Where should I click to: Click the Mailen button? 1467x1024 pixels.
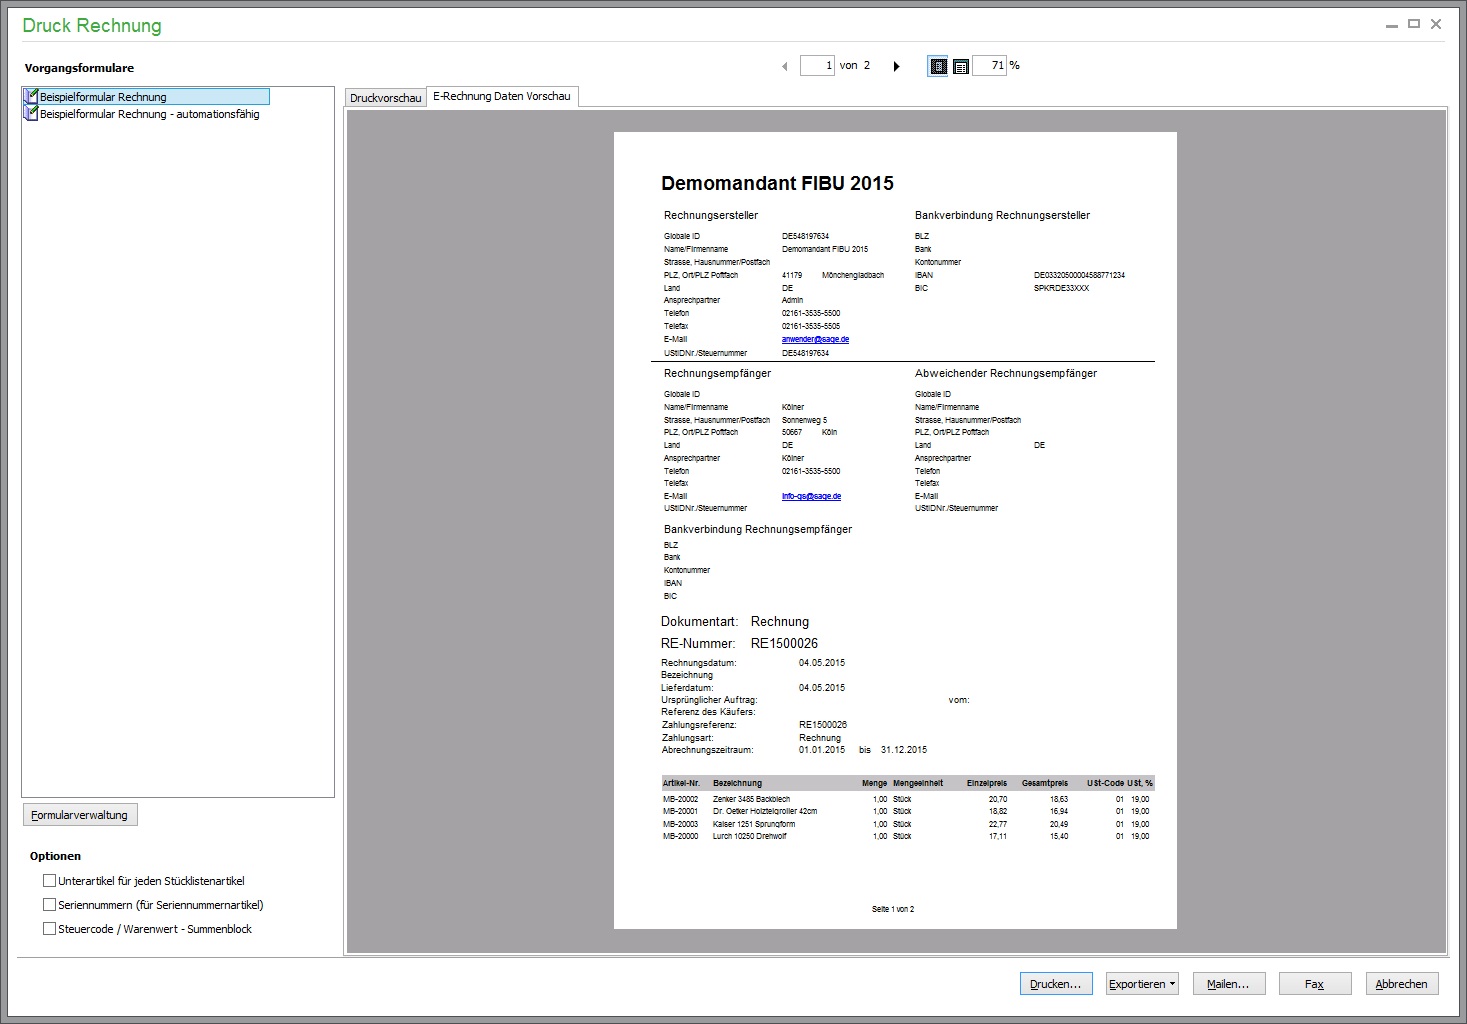[x=1228, y=984]
